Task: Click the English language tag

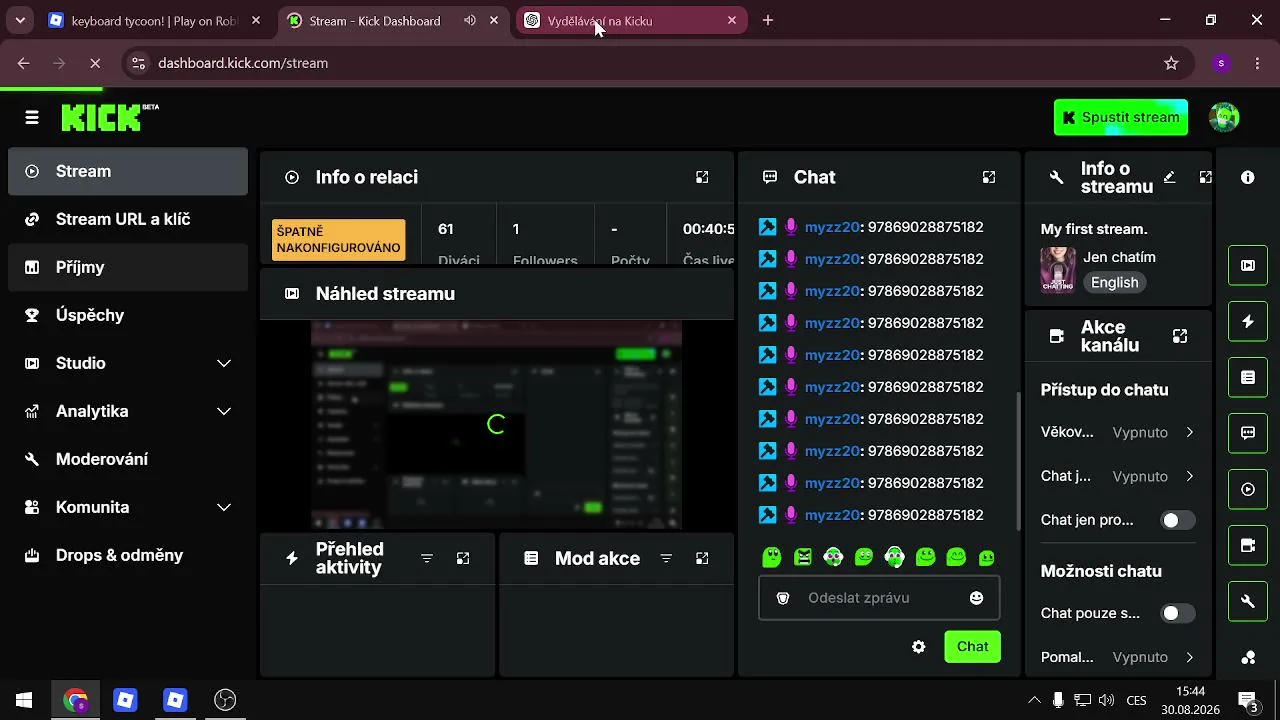Action: pos(1115,283)
